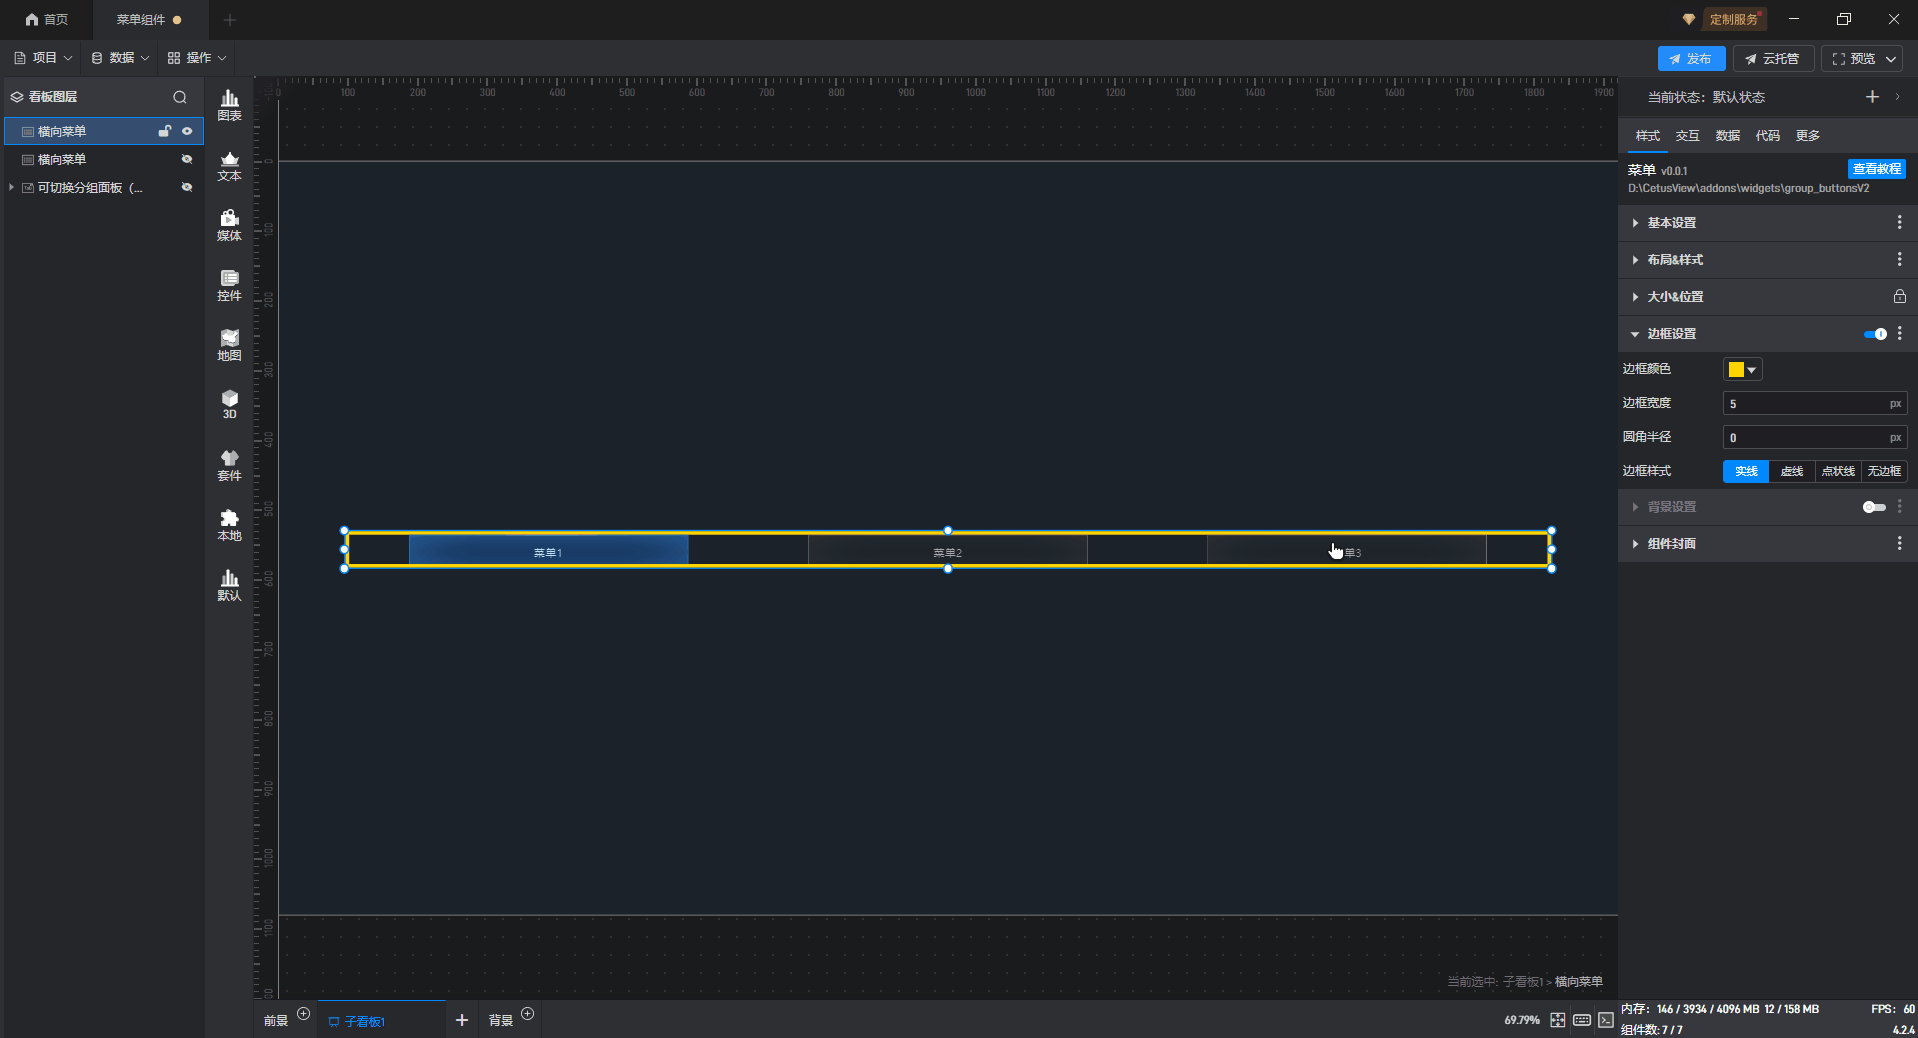The height and width of the screenshot is (1038, 1918).
Task: Add a new state beside 默认状态
Action: 1872,97
